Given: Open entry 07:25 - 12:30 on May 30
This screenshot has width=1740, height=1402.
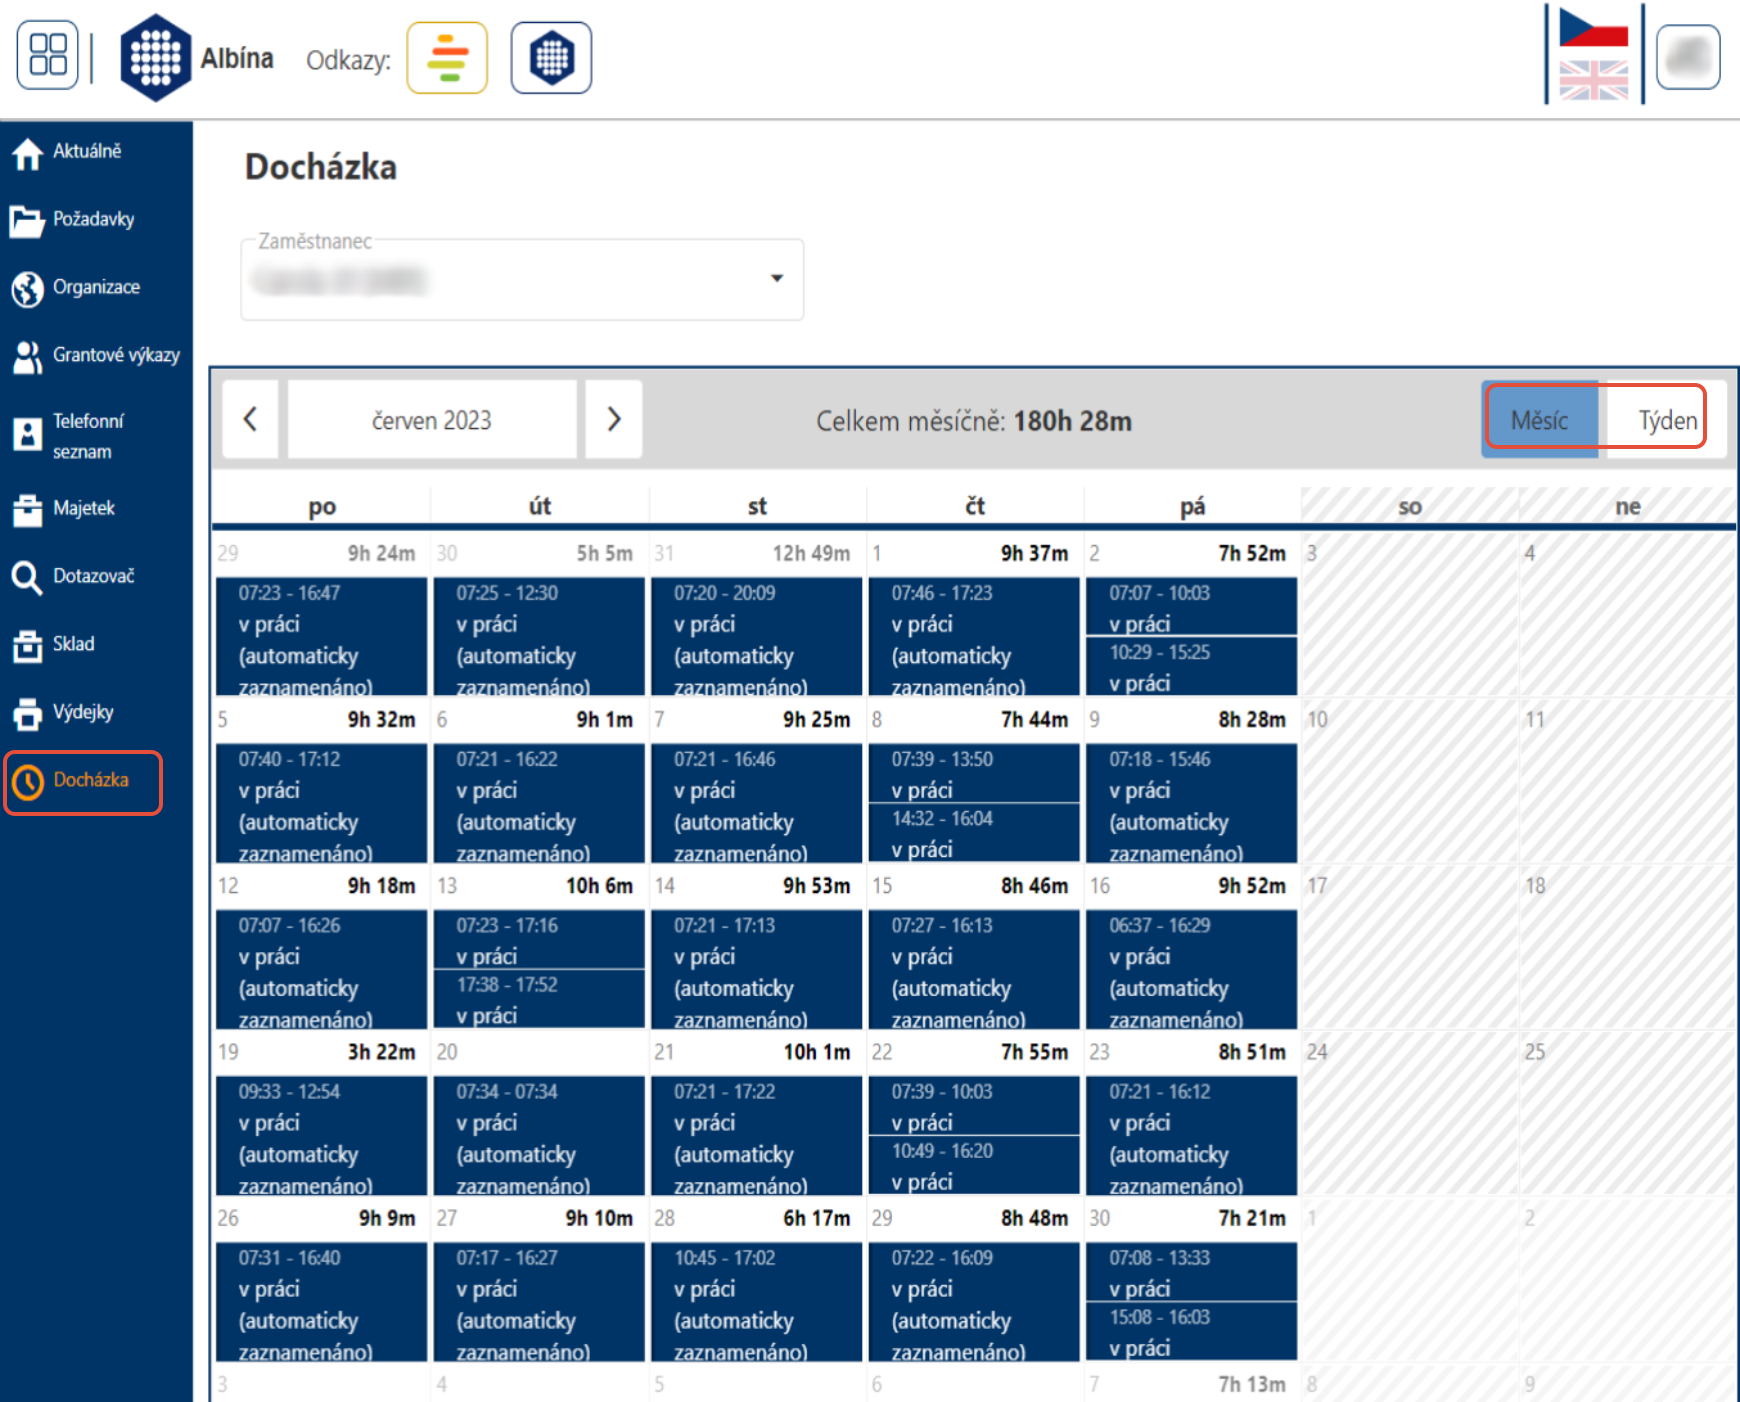Looking at the screenshot, I should point(539,636).
